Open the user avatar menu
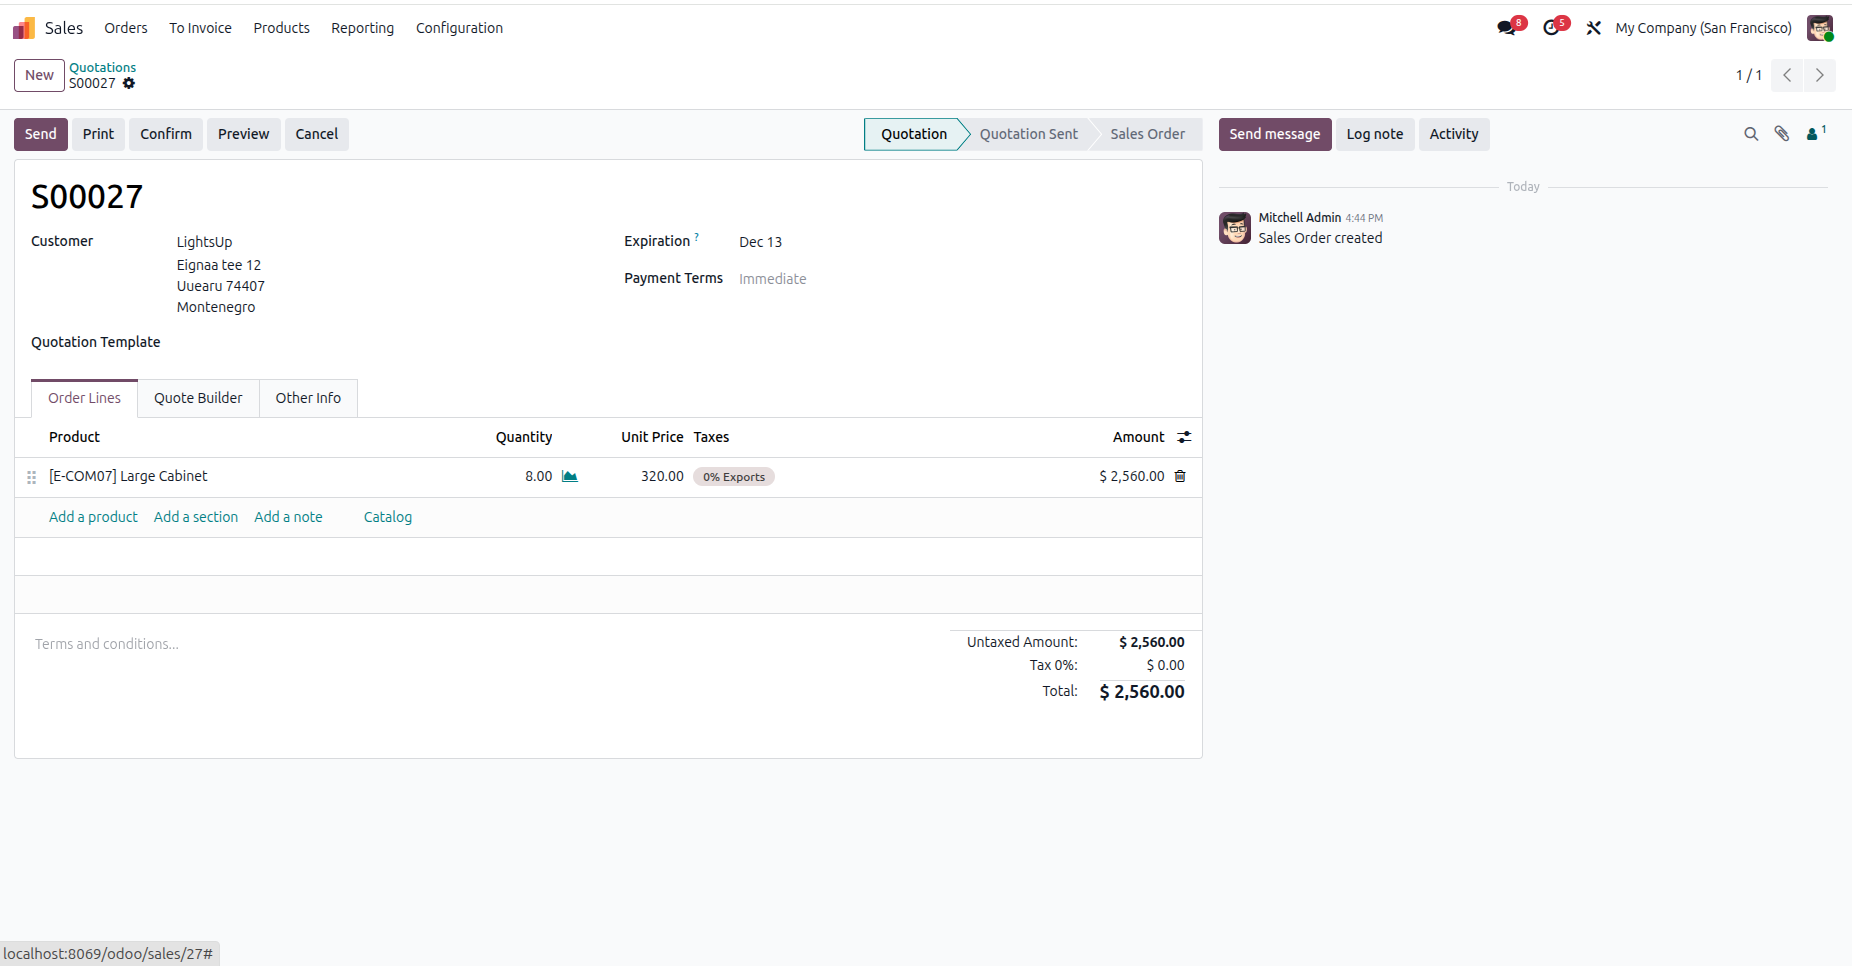 1820,28
